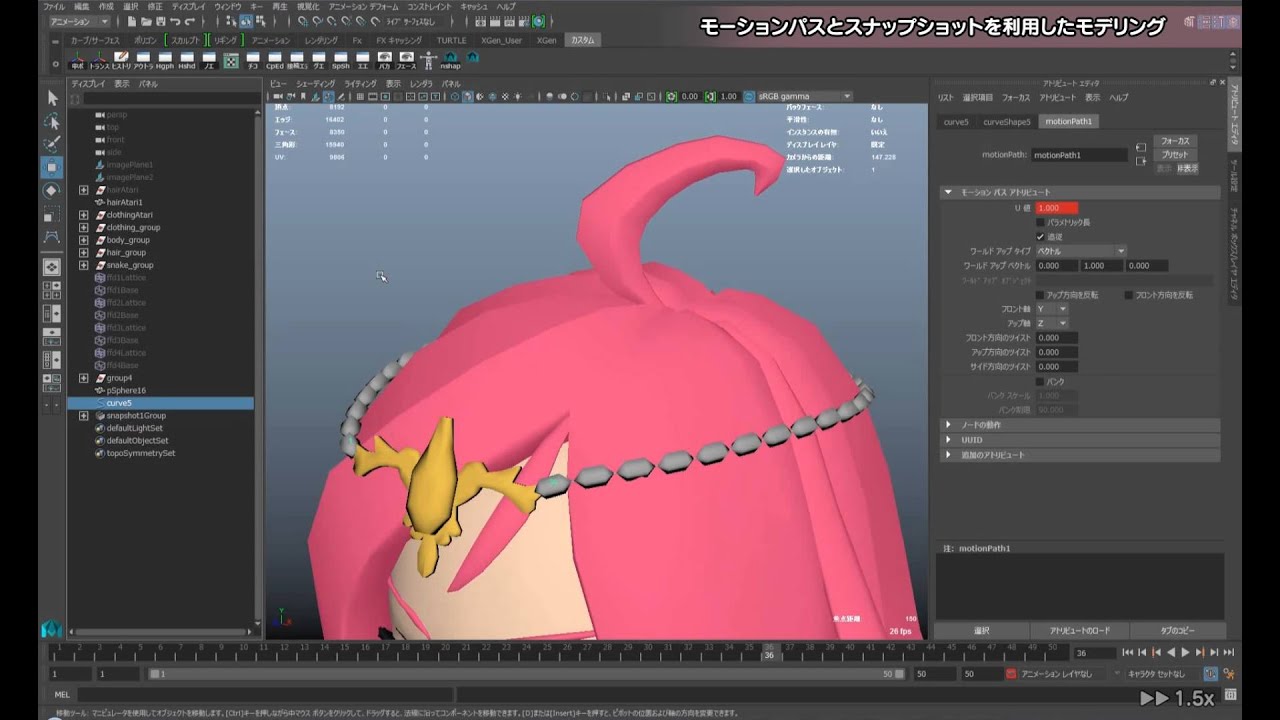Viewport: 1280px width, 720px height.
Task: Click the Undo arrow icon
Action: pos(176,21)
